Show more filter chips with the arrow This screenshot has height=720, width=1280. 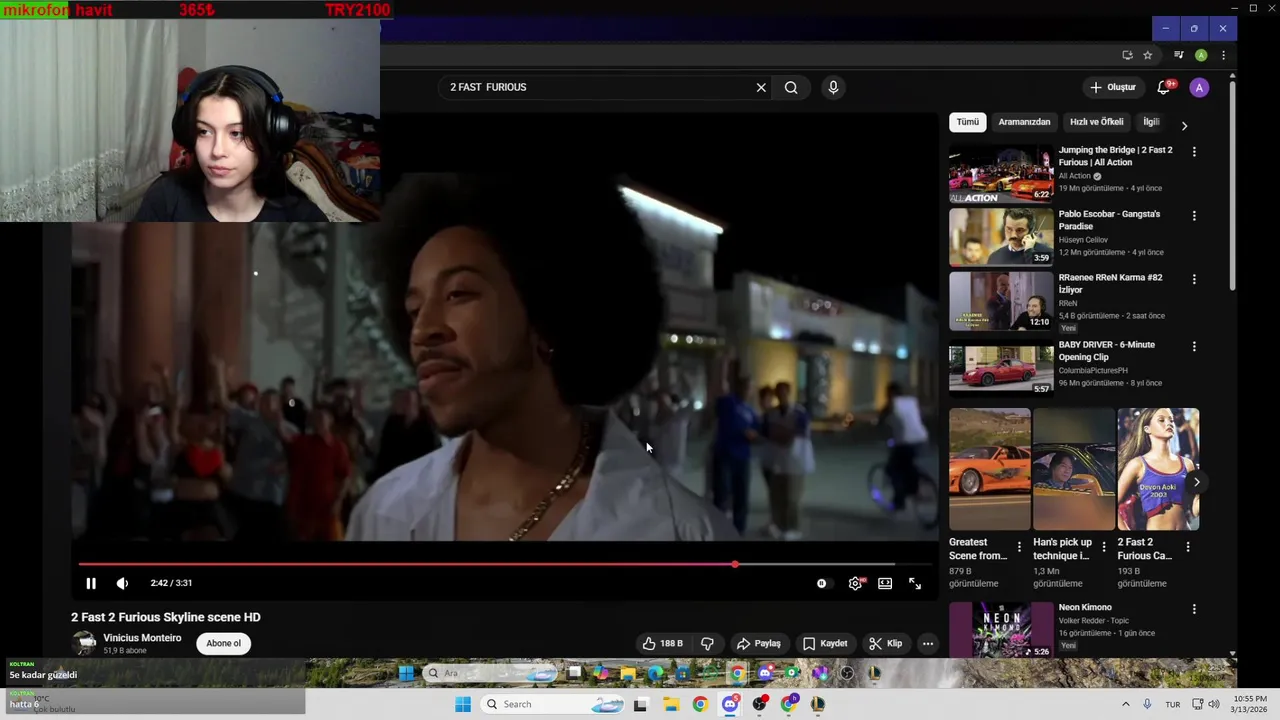[1184, 125]
